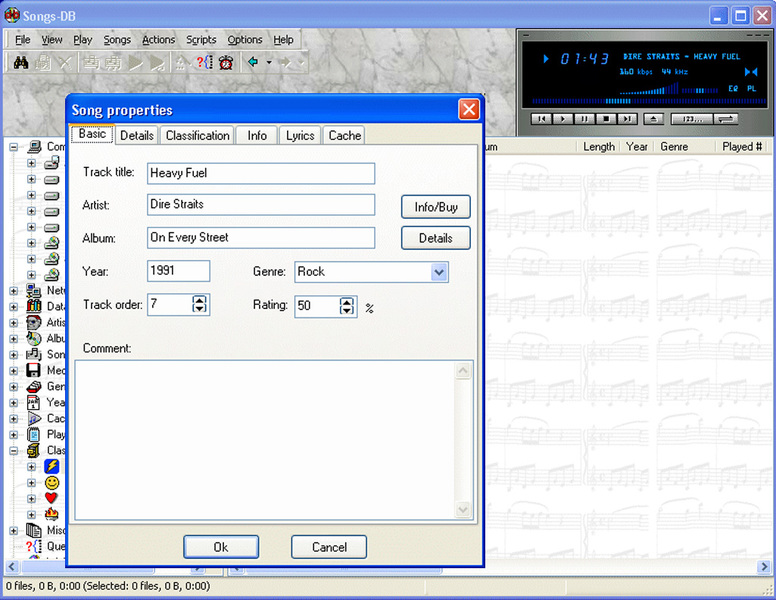Viewport: 776px width, 600px height.
Task: Click the Query tree node icon
Action: (34, 546)
